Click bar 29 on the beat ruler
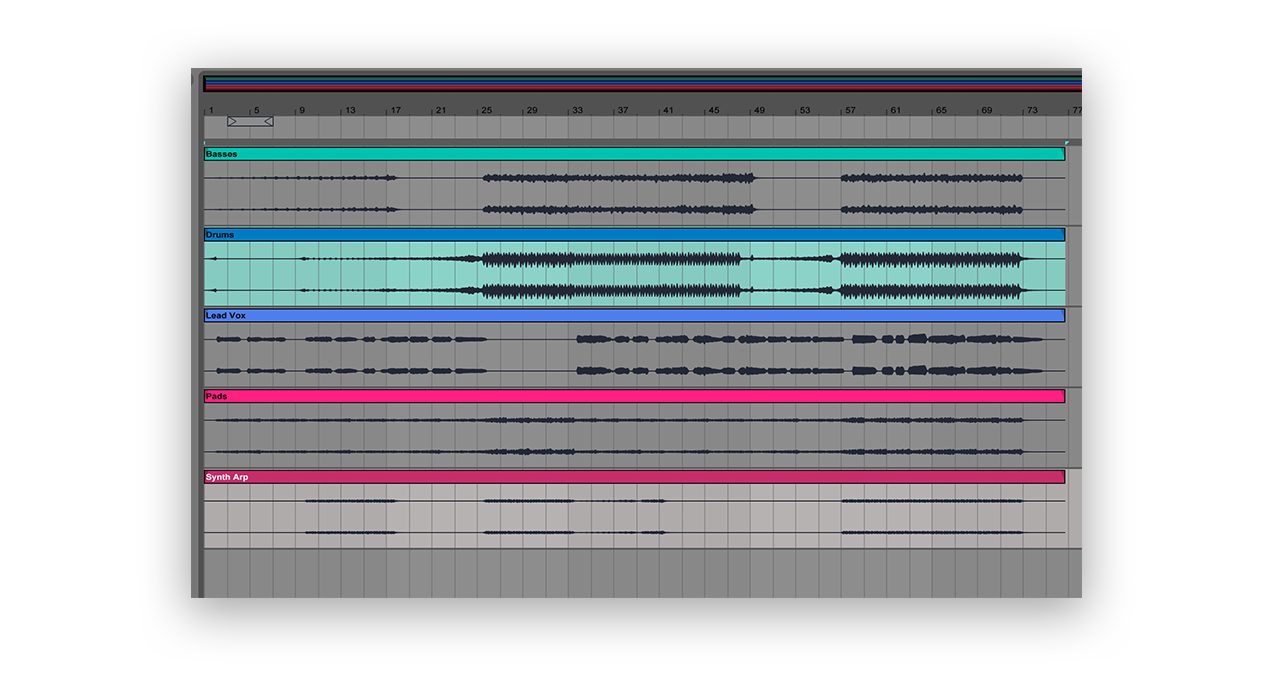1280x683 pixels. tap(532, 109)
